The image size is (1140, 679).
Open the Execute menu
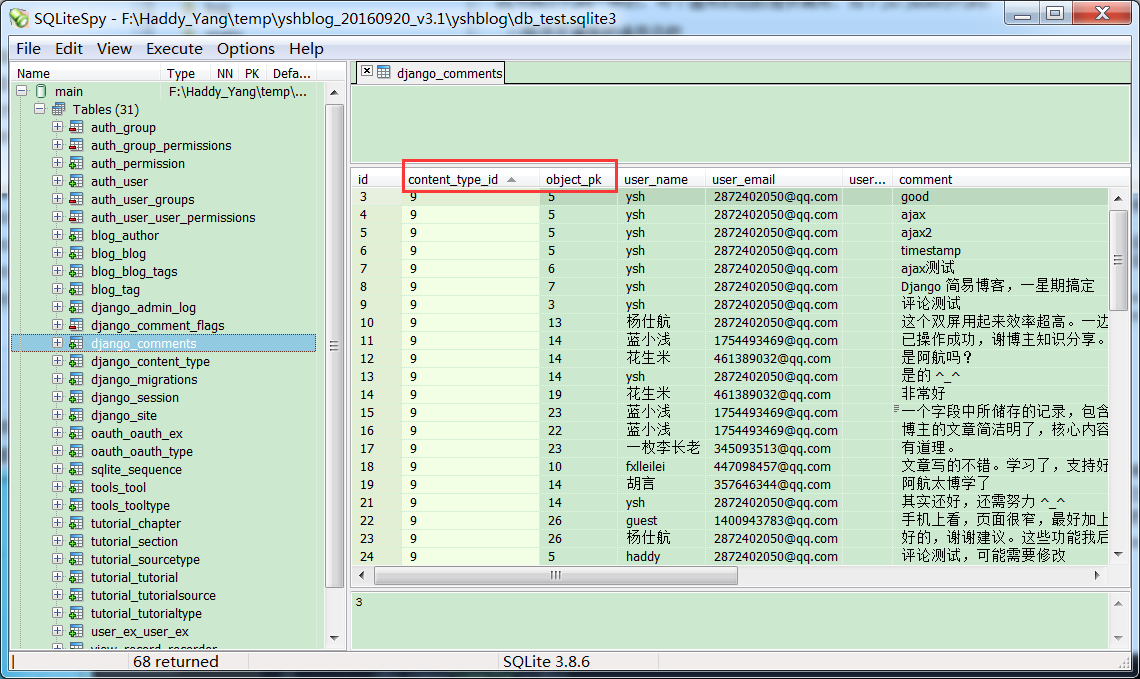pos(174,48)
